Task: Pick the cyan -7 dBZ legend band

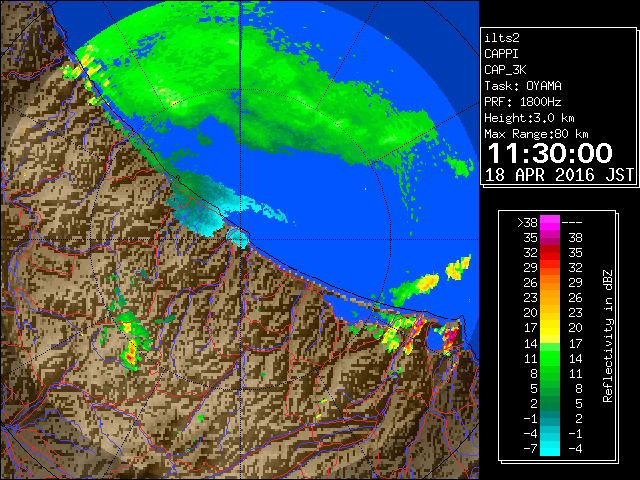Action: pyautogui.click(x=550, y=449)
